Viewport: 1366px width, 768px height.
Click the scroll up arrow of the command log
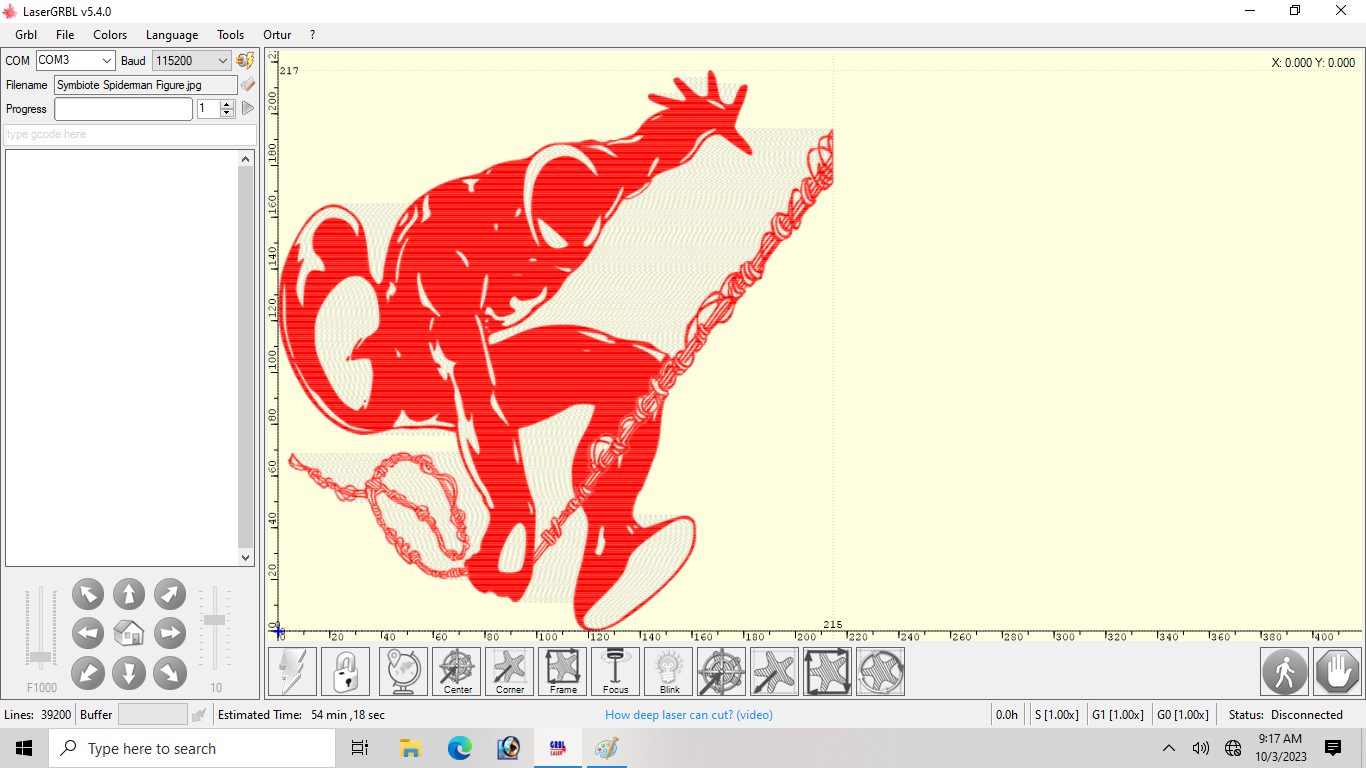[246, 159]
